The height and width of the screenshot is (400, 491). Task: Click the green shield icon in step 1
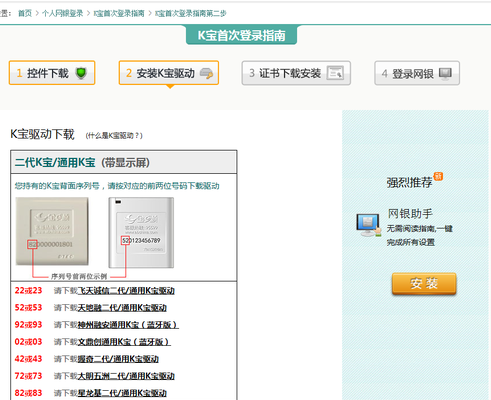tap(81, 73)
